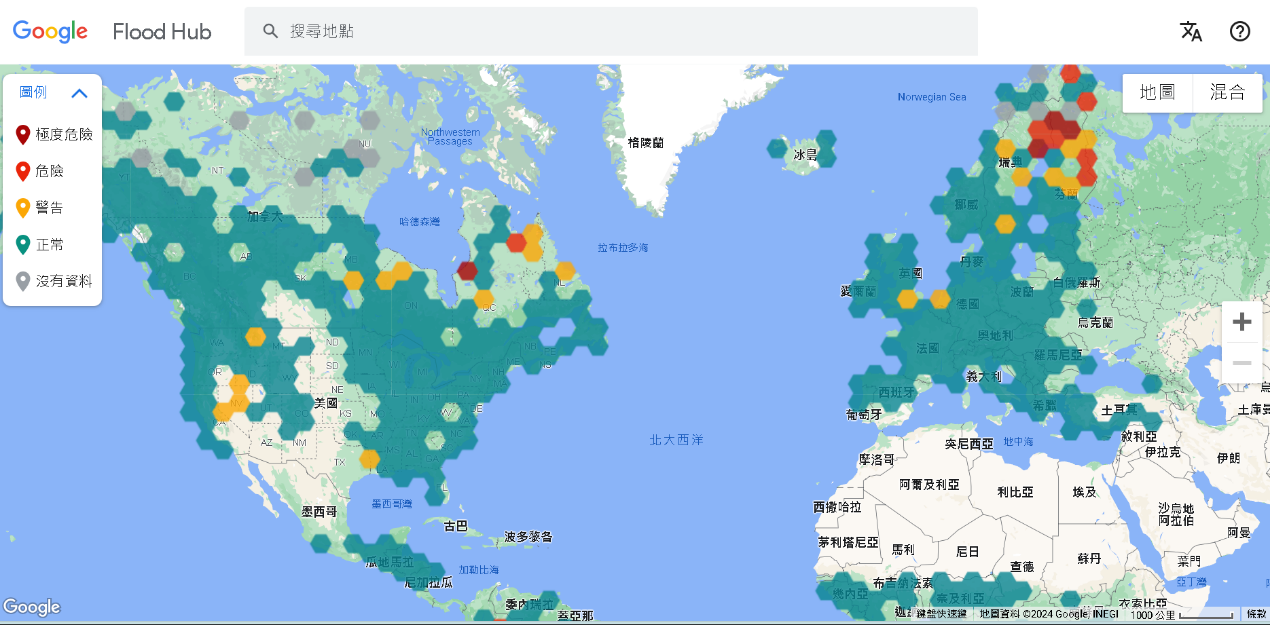Viewport: 1270px width, 625px height.
Task: Click the orange hexagon over Texas
Action: pos(369,459)
